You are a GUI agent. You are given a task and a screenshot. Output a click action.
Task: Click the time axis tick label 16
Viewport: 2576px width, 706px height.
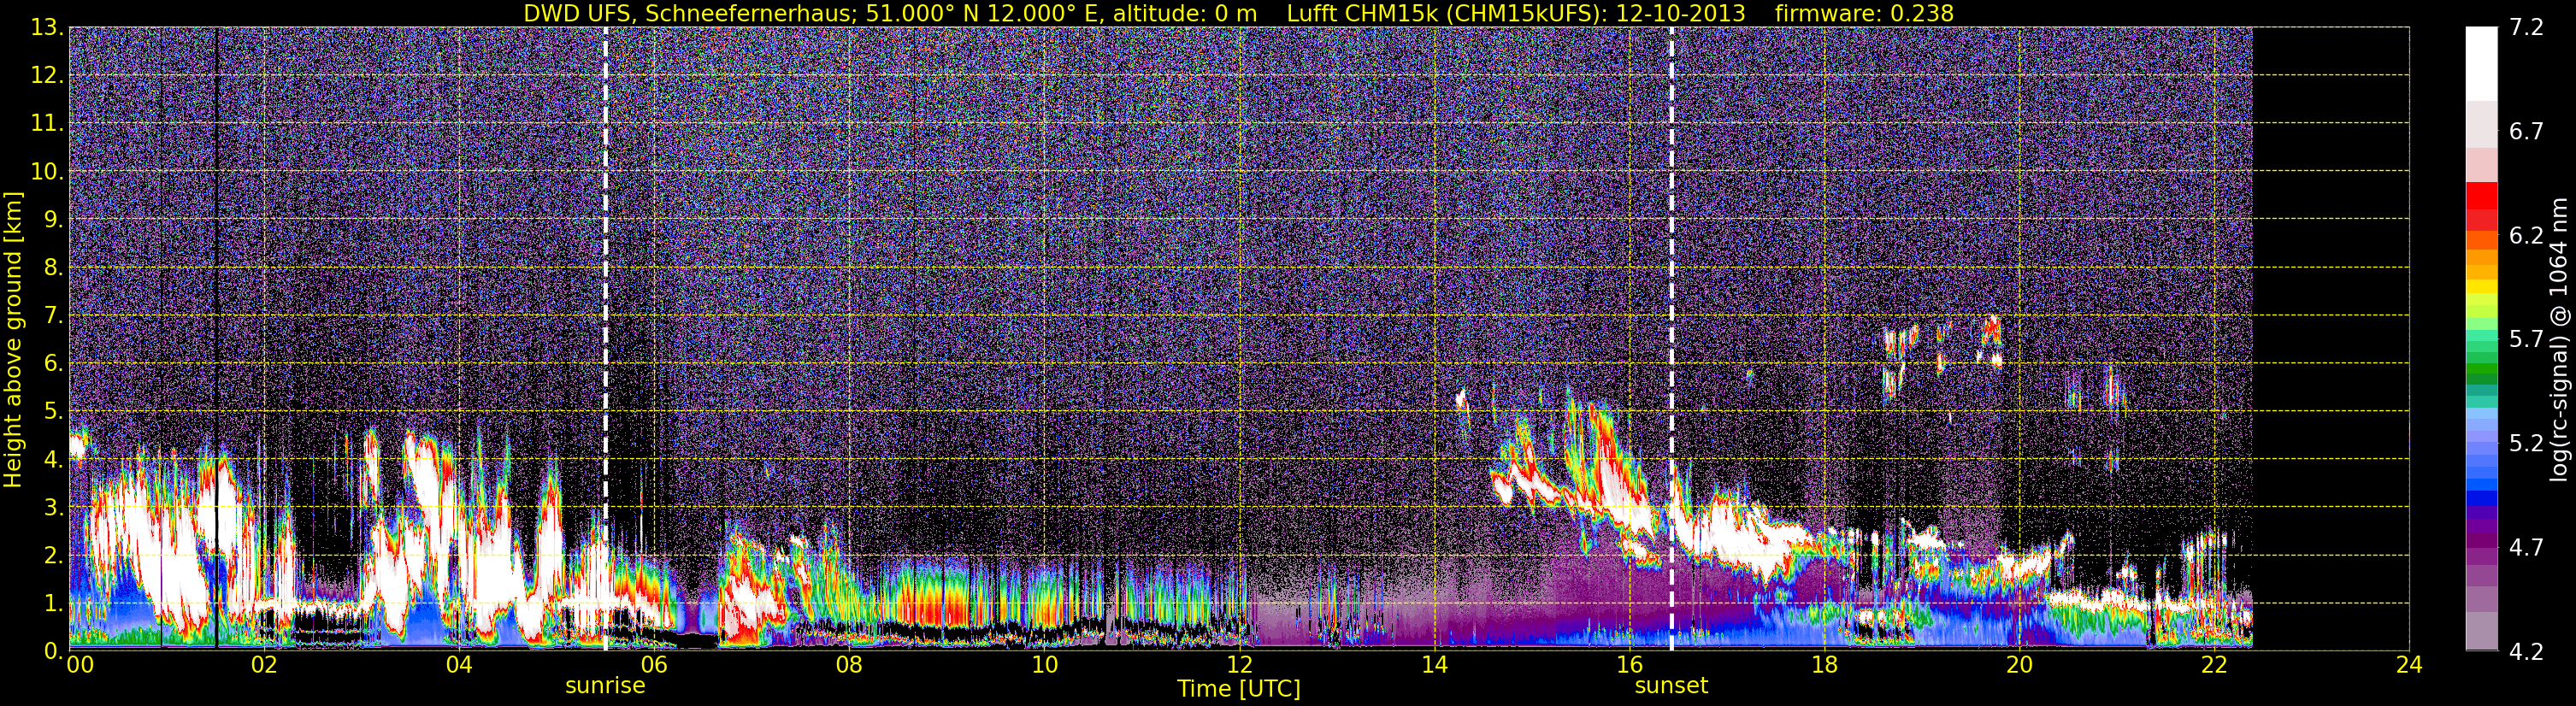click(1629, 665)
